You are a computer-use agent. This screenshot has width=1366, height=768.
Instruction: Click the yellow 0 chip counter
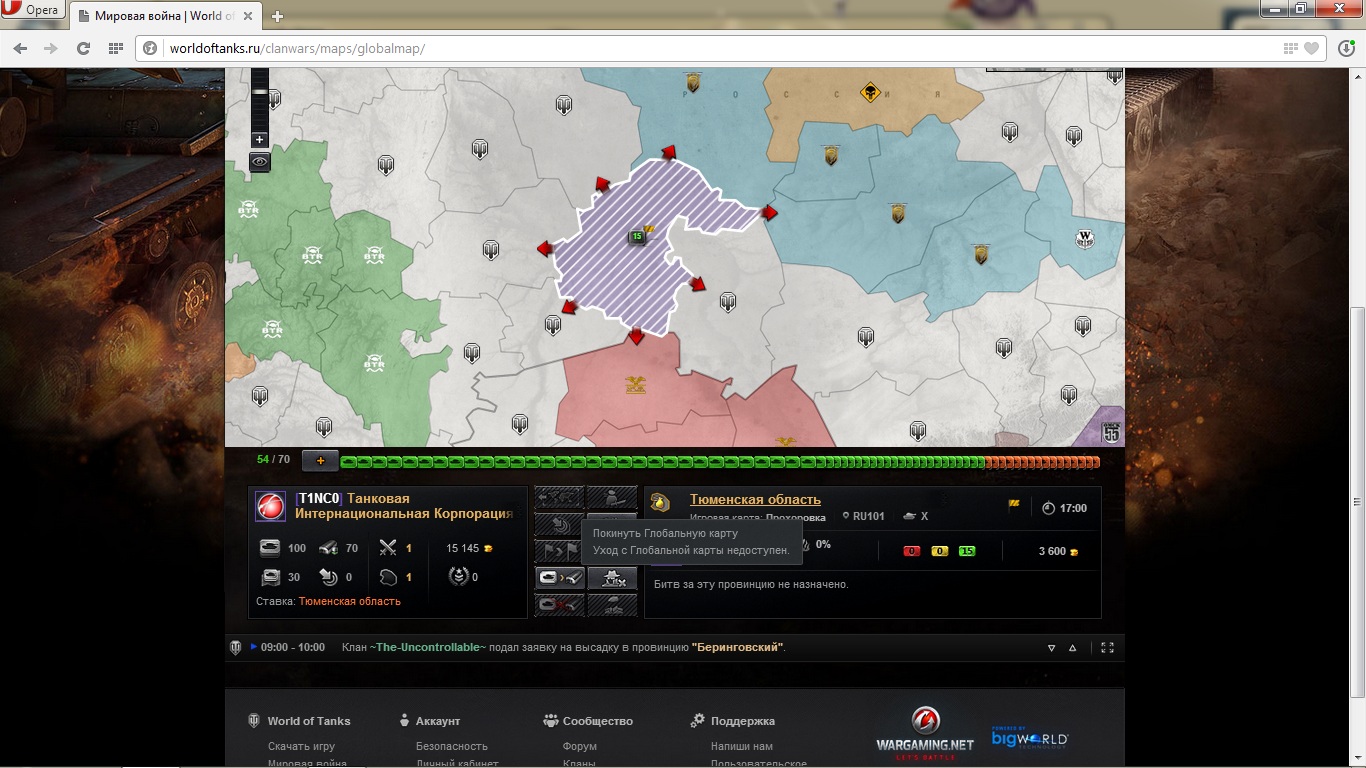(x=939, y=551)
